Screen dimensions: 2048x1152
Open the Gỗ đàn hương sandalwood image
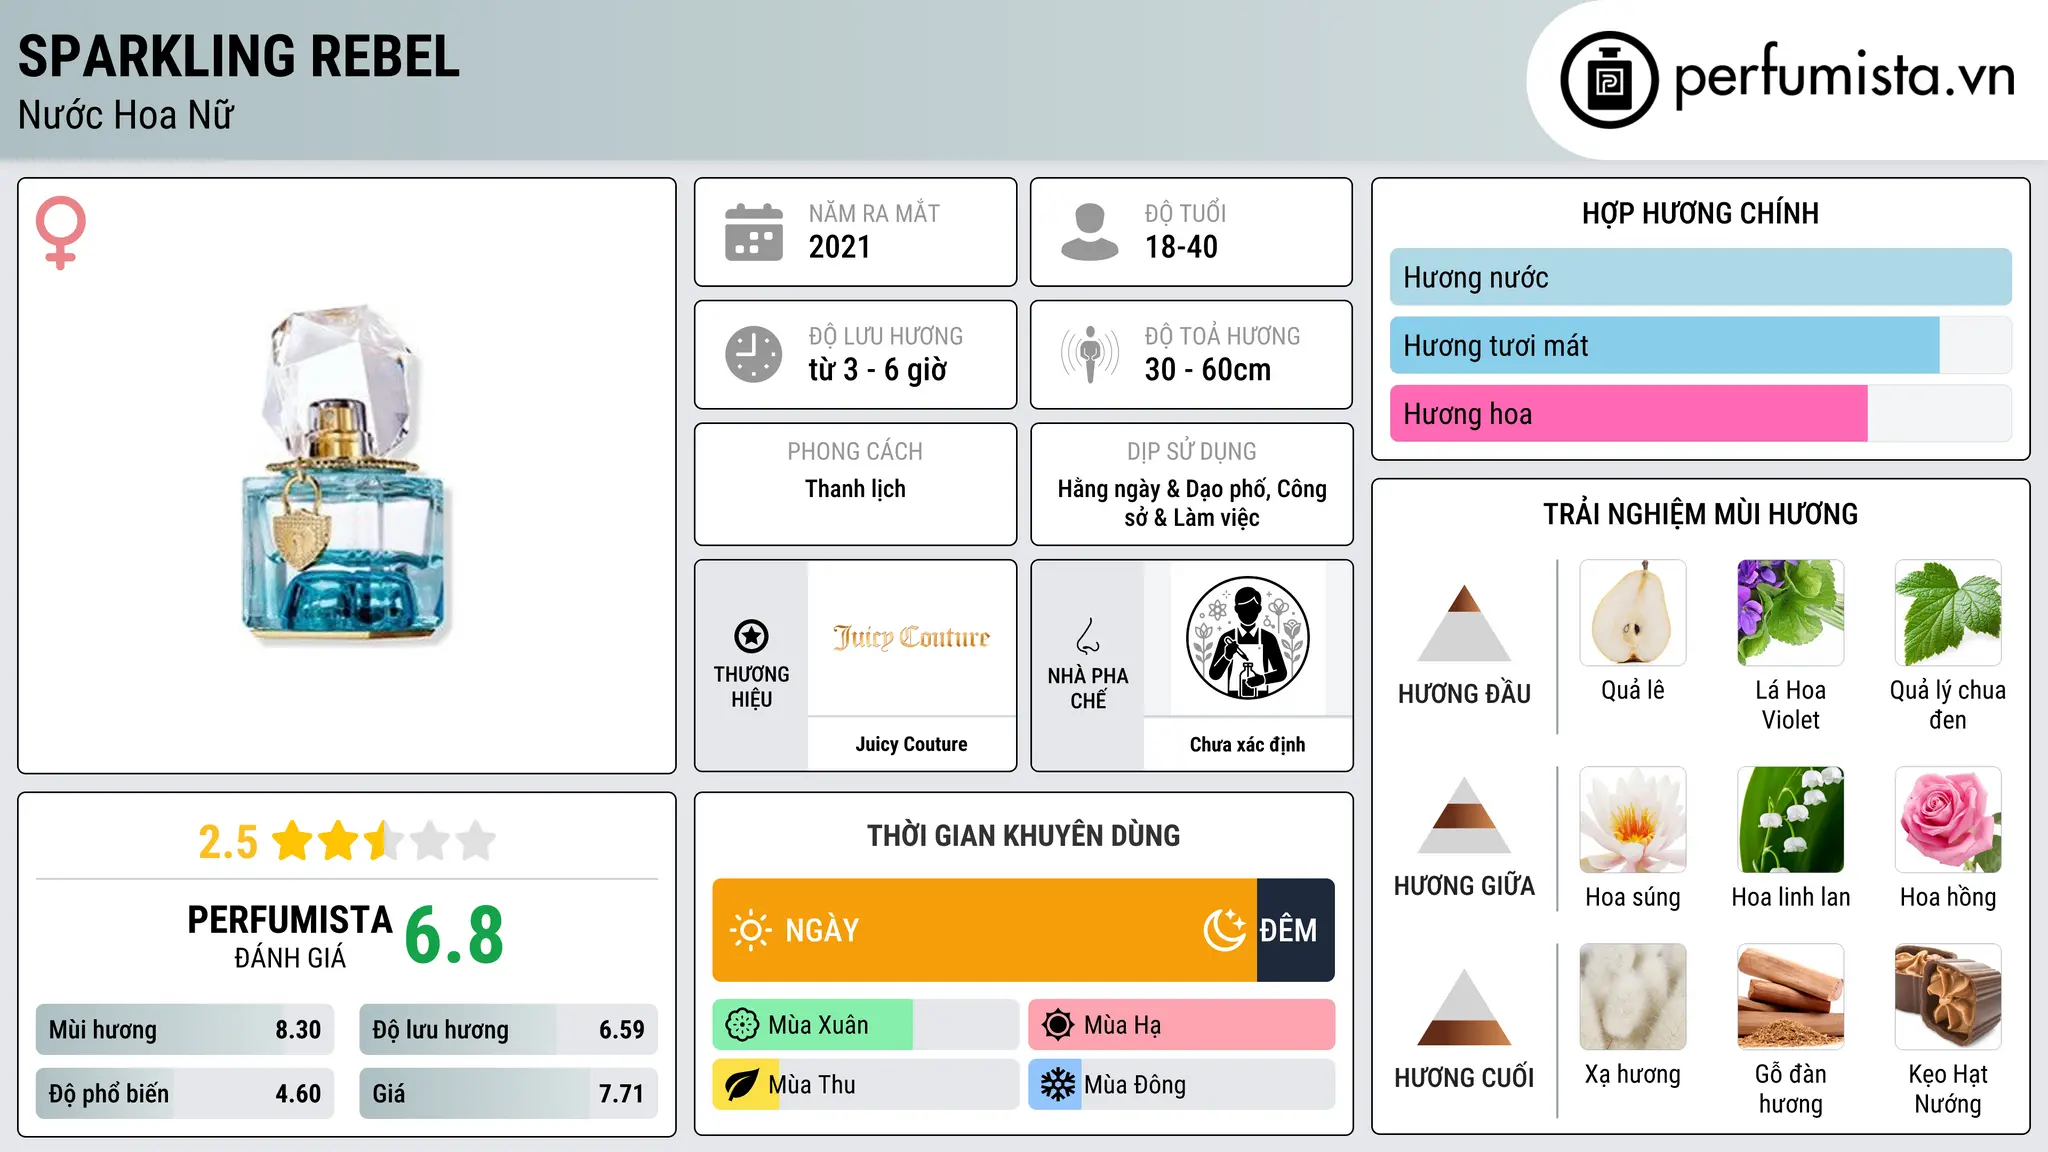click(1791, 997)
